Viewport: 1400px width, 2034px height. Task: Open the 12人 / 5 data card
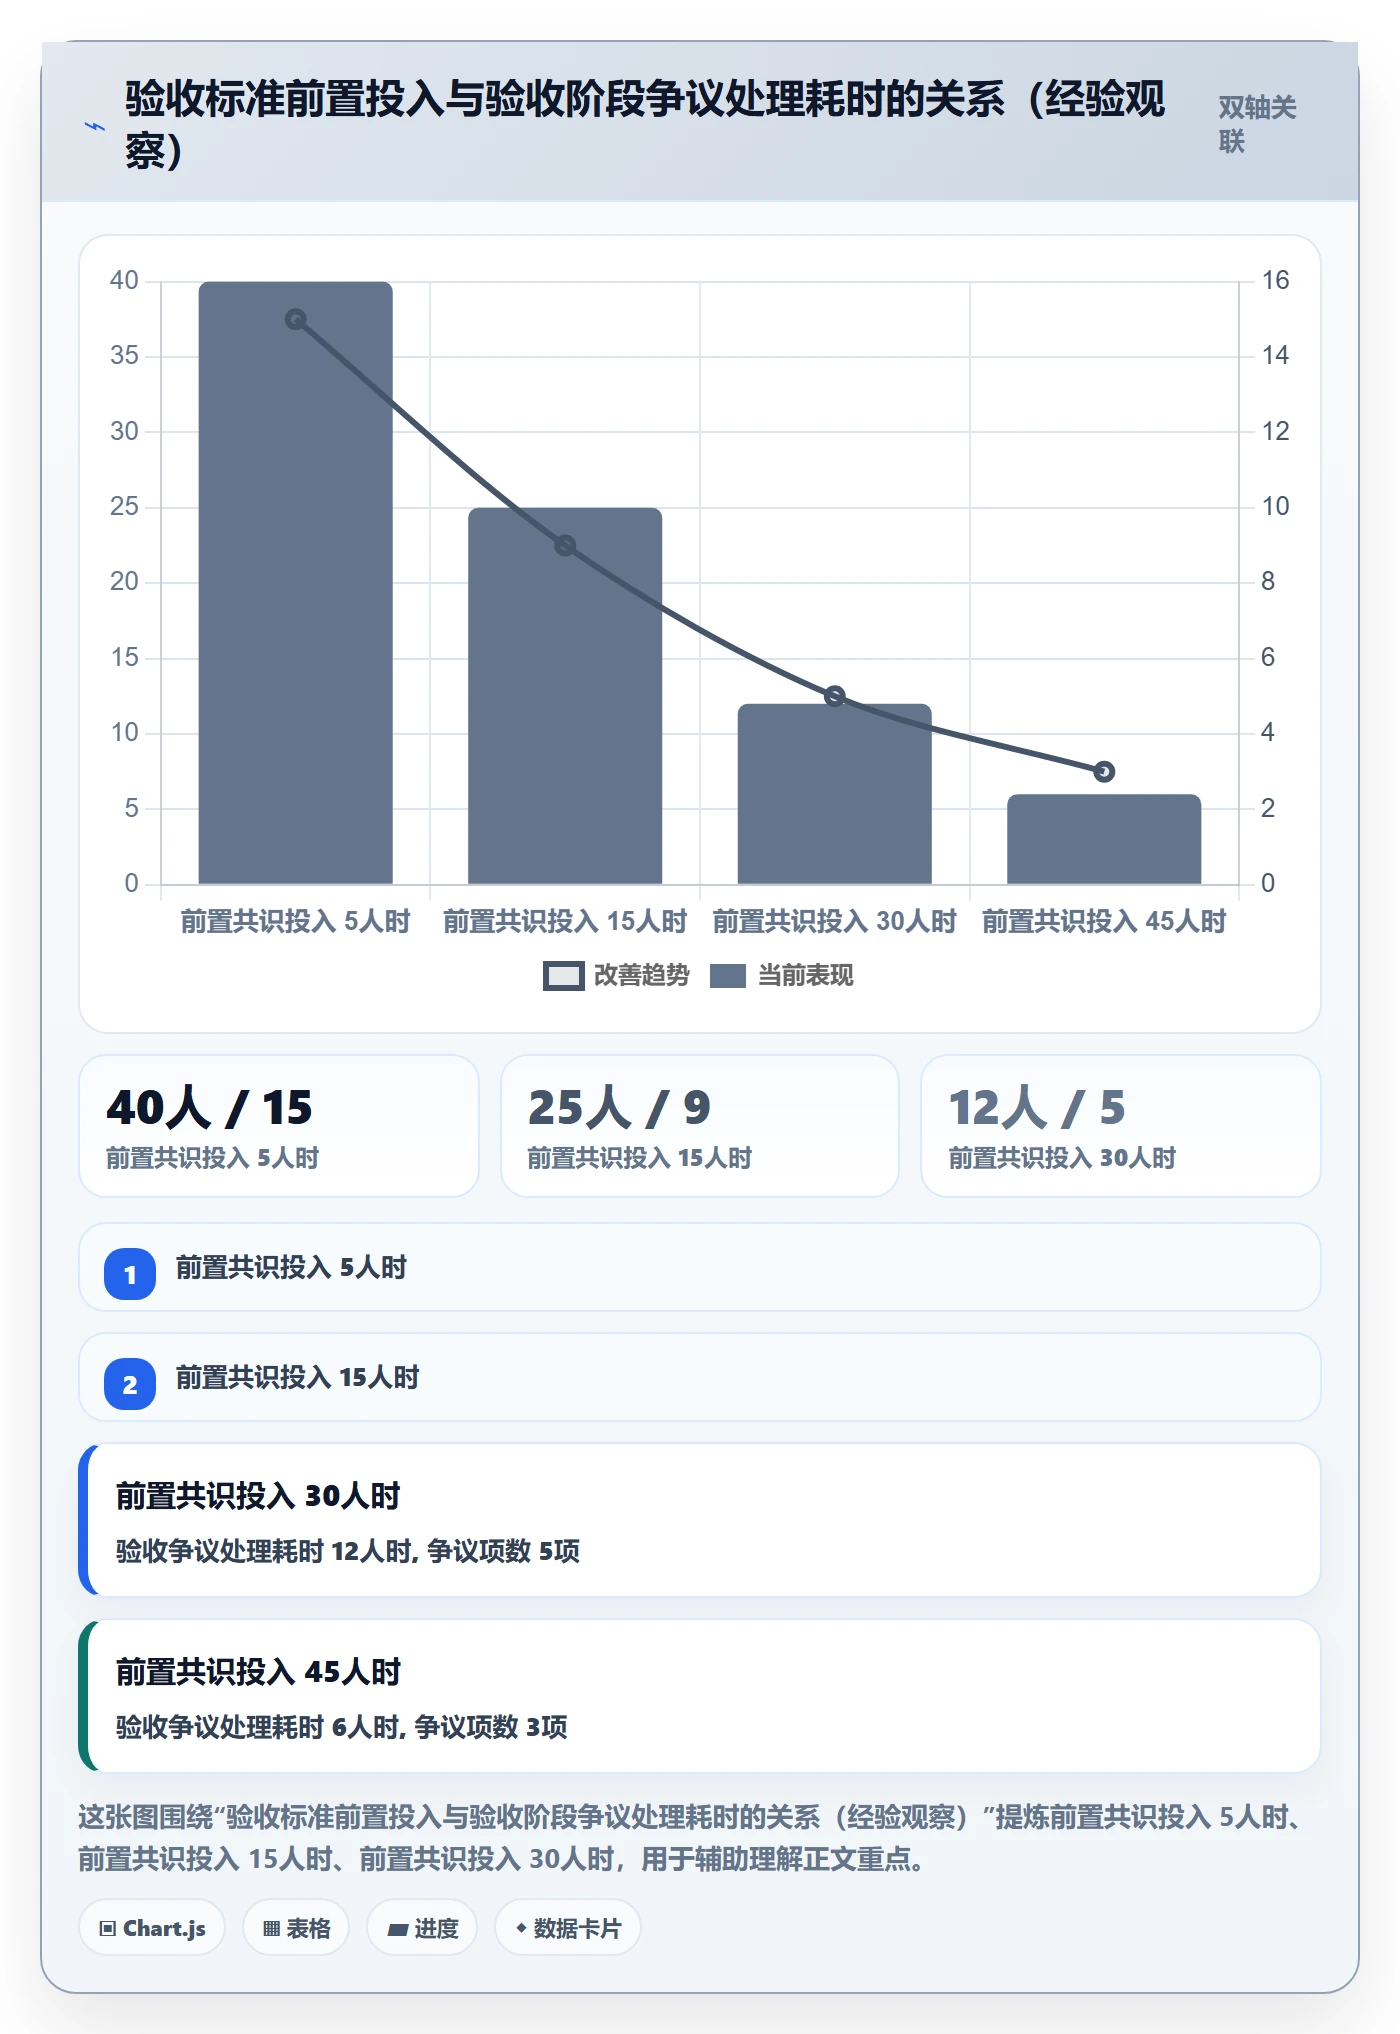coord(1121,1126)
